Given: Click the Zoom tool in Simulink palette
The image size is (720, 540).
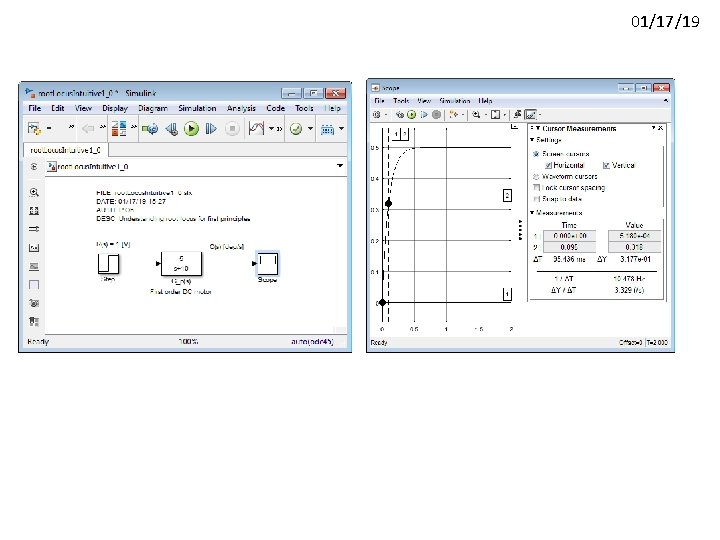Looking at the screenshot, I should pos(34,192).
